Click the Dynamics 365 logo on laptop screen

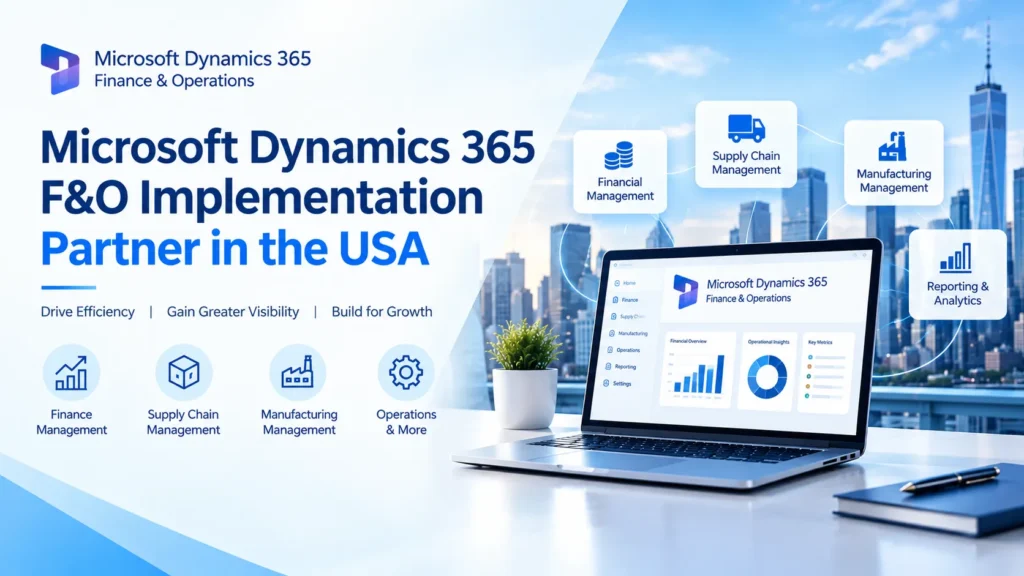point(686,291)
